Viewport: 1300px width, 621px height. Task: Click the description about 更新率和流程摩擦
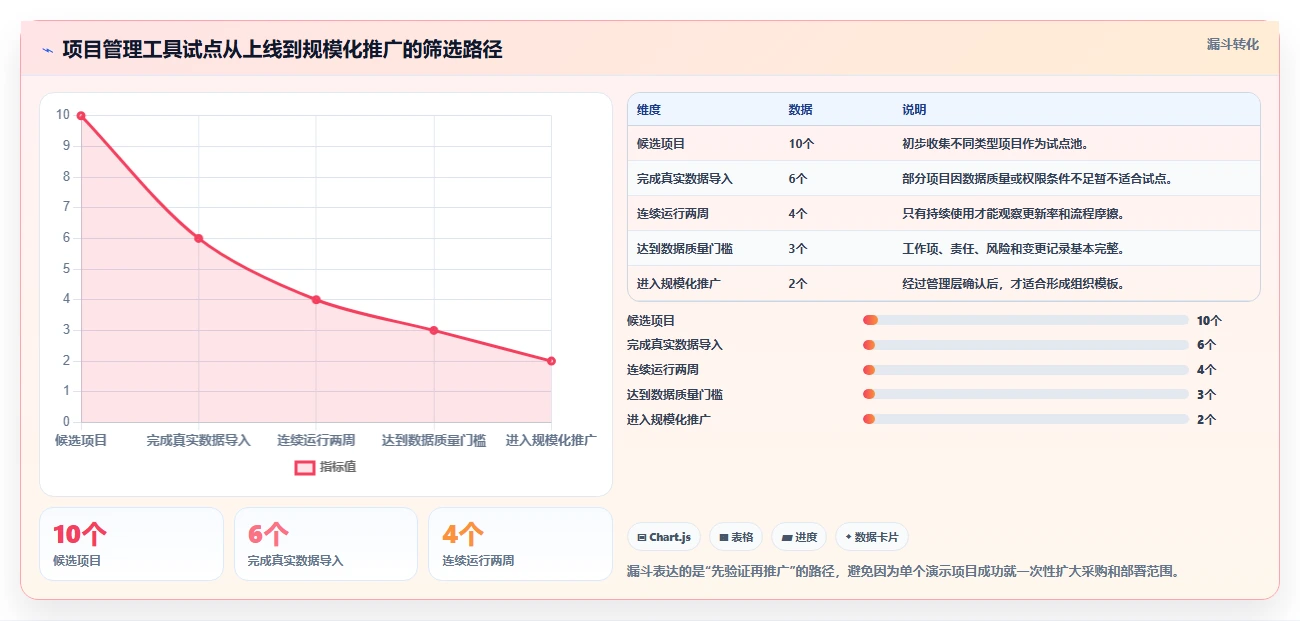coord(1014,214)
